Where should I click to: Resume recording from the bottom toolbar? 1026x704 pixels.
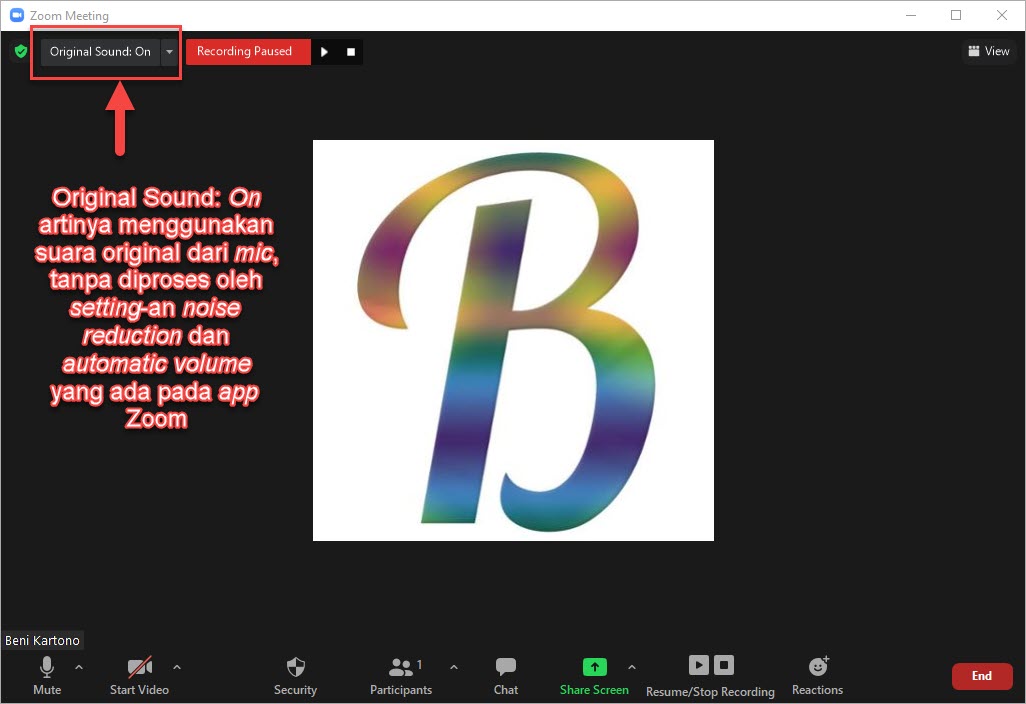pyautogui.click(x=699, y=665)
